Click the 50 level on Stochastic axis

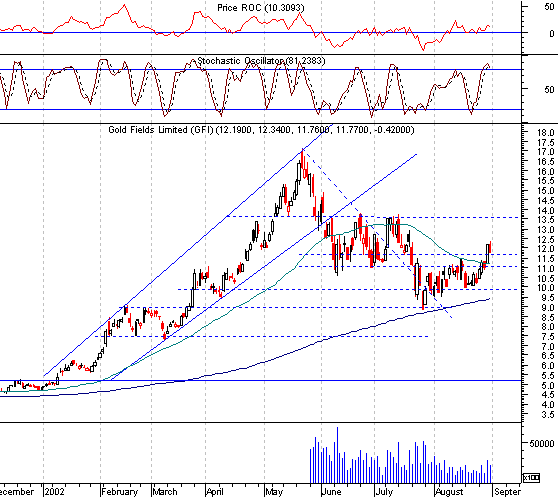coord(549,89)
